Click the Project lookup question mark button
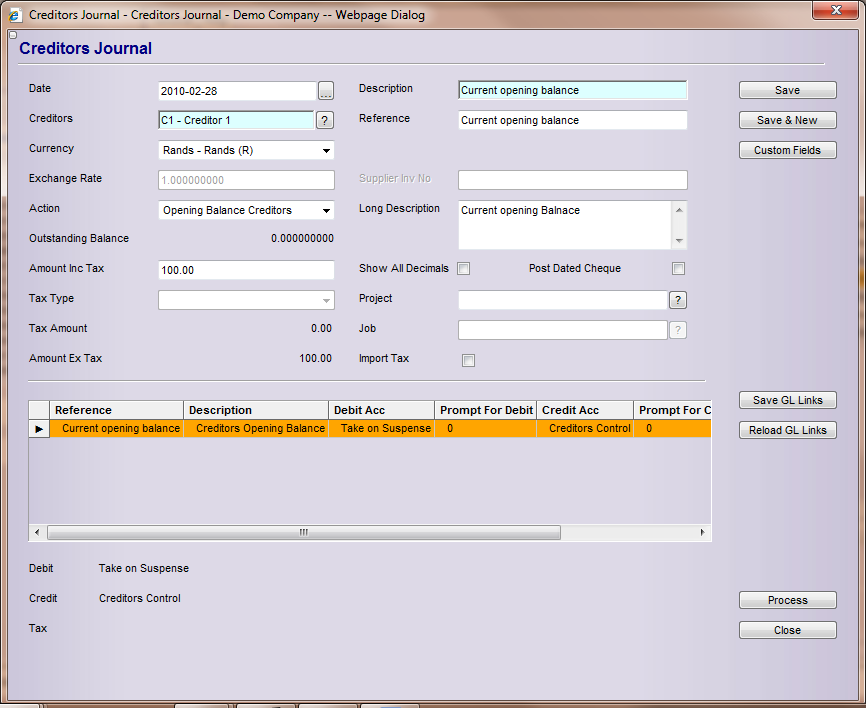 tap(677, 300)
